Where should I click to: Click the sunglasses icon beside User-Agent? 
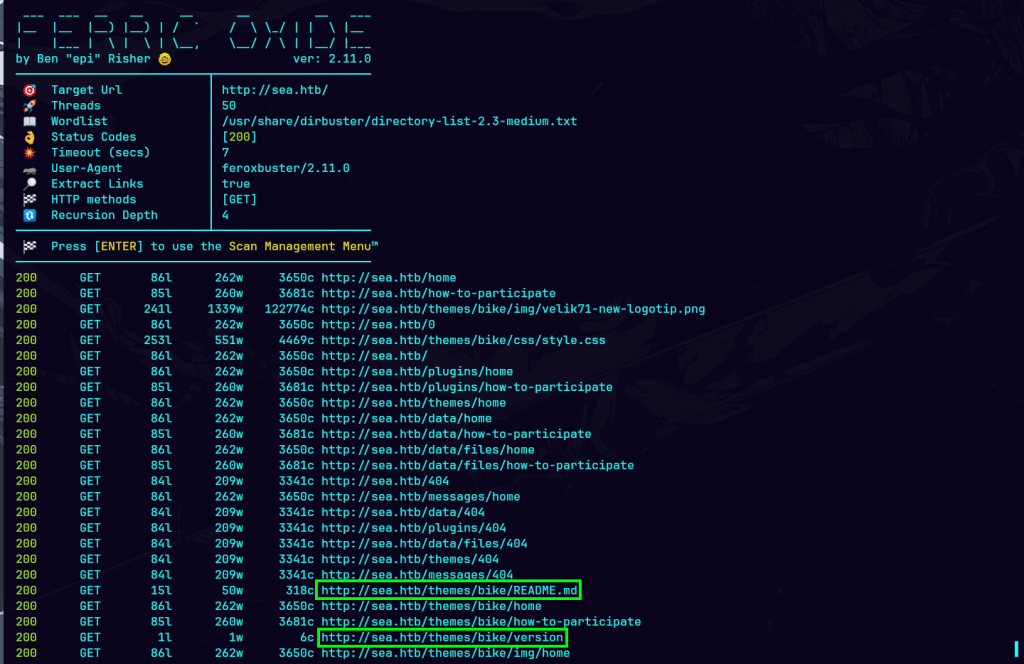tap(29, 168)
